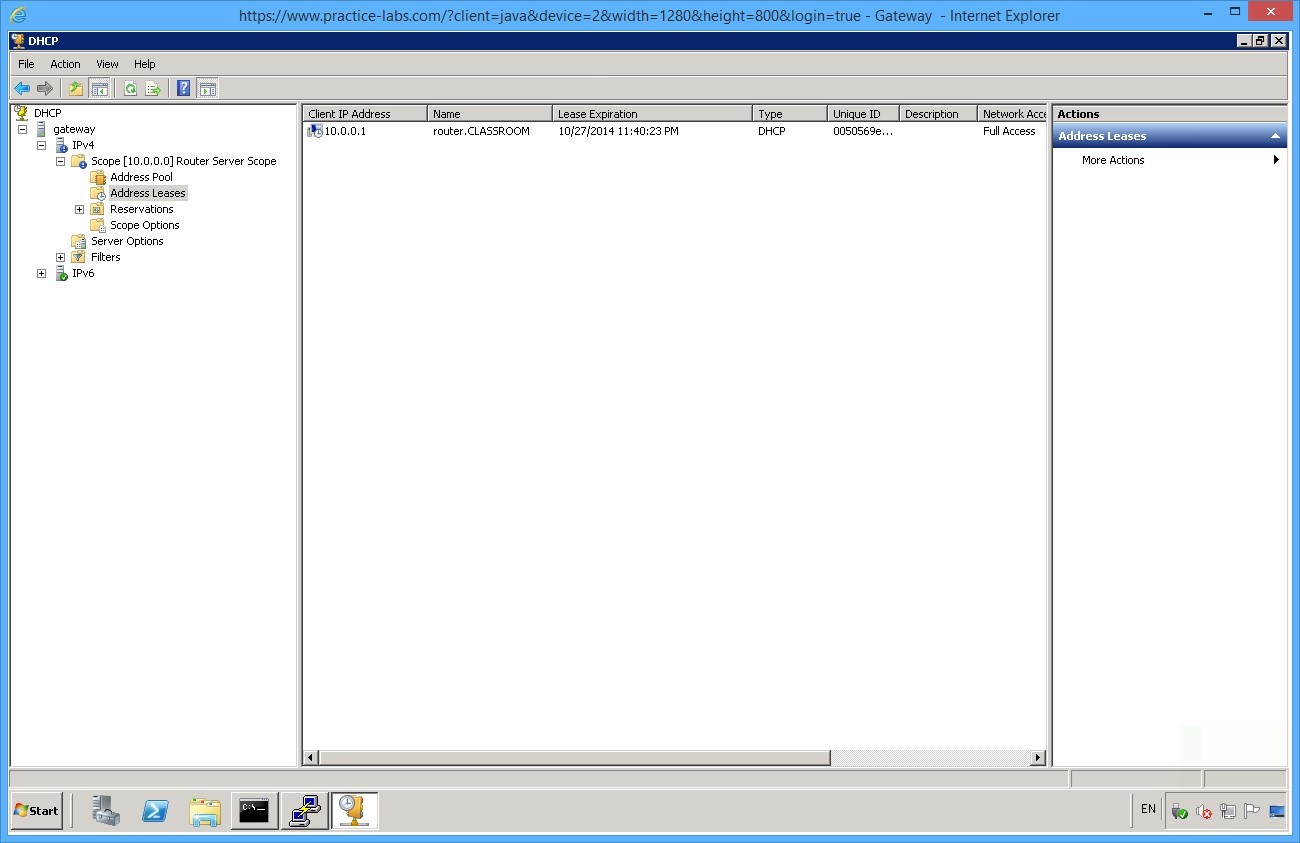The height and width of the screenshot is (843, 1300).
Task: Open PowerShell from the taskbar
Action: click(x=155, y=811)
